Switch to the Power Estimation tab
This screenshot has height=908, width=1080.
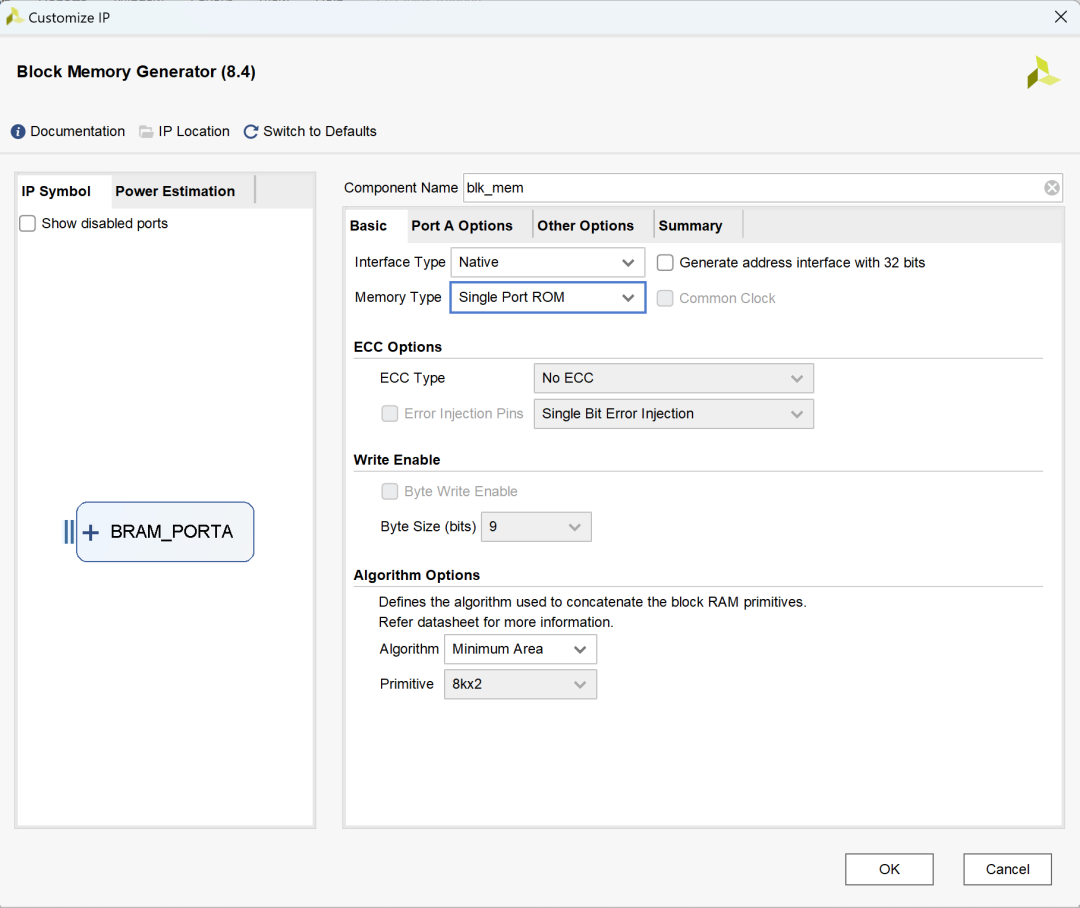coord(175,191)
